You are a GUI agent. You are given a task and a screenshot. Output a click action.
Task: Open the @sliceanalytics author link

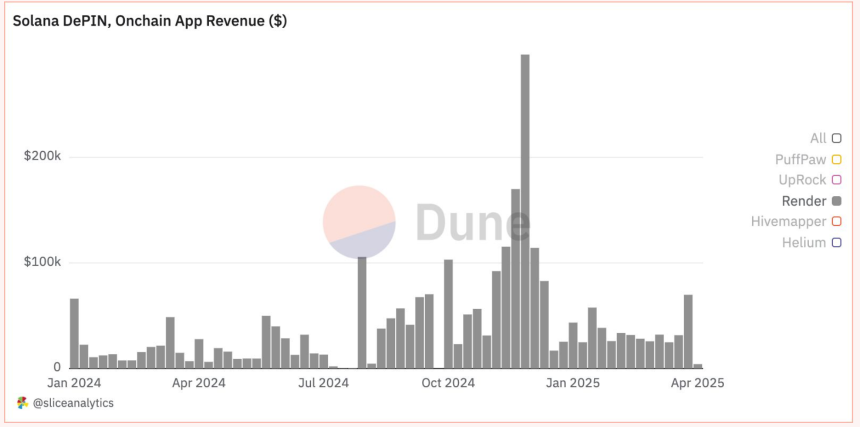(73, 402)
